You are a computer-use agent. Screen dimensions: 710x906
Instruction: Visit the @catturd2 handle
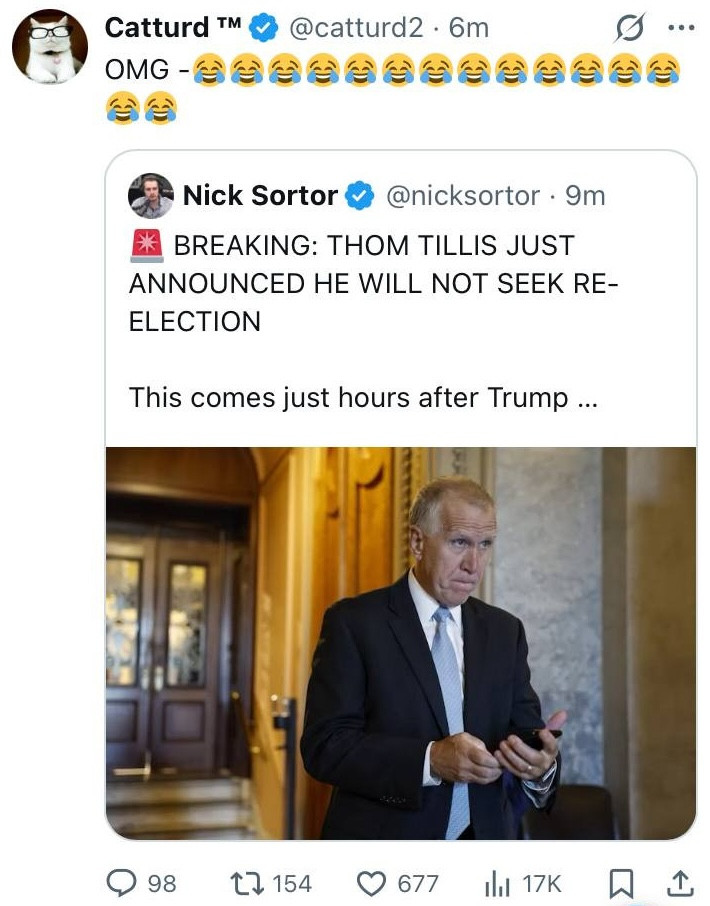point(355,28)
